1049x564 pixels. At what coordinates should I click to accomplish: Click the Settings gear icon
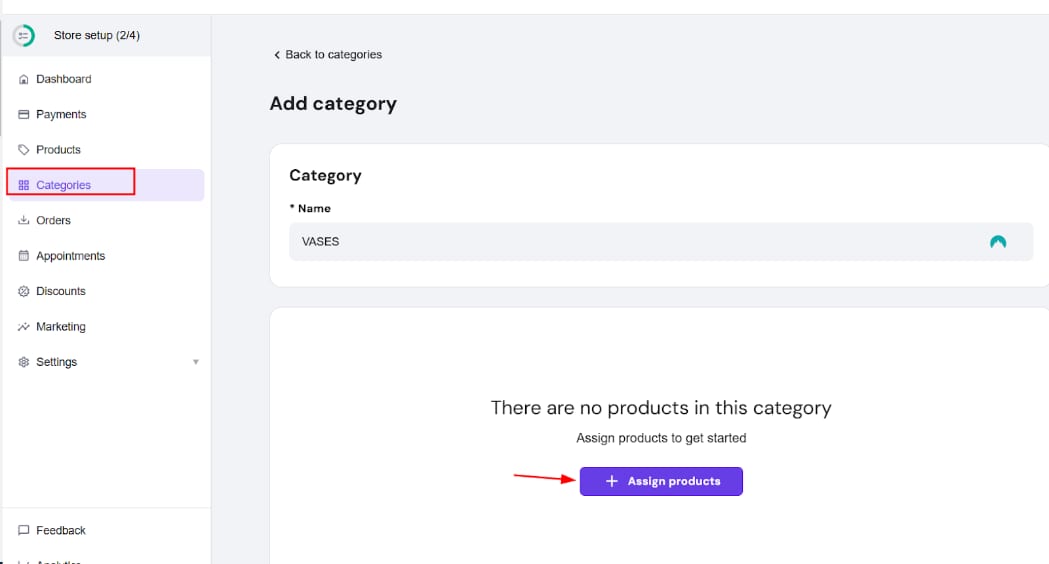[24, 362]
